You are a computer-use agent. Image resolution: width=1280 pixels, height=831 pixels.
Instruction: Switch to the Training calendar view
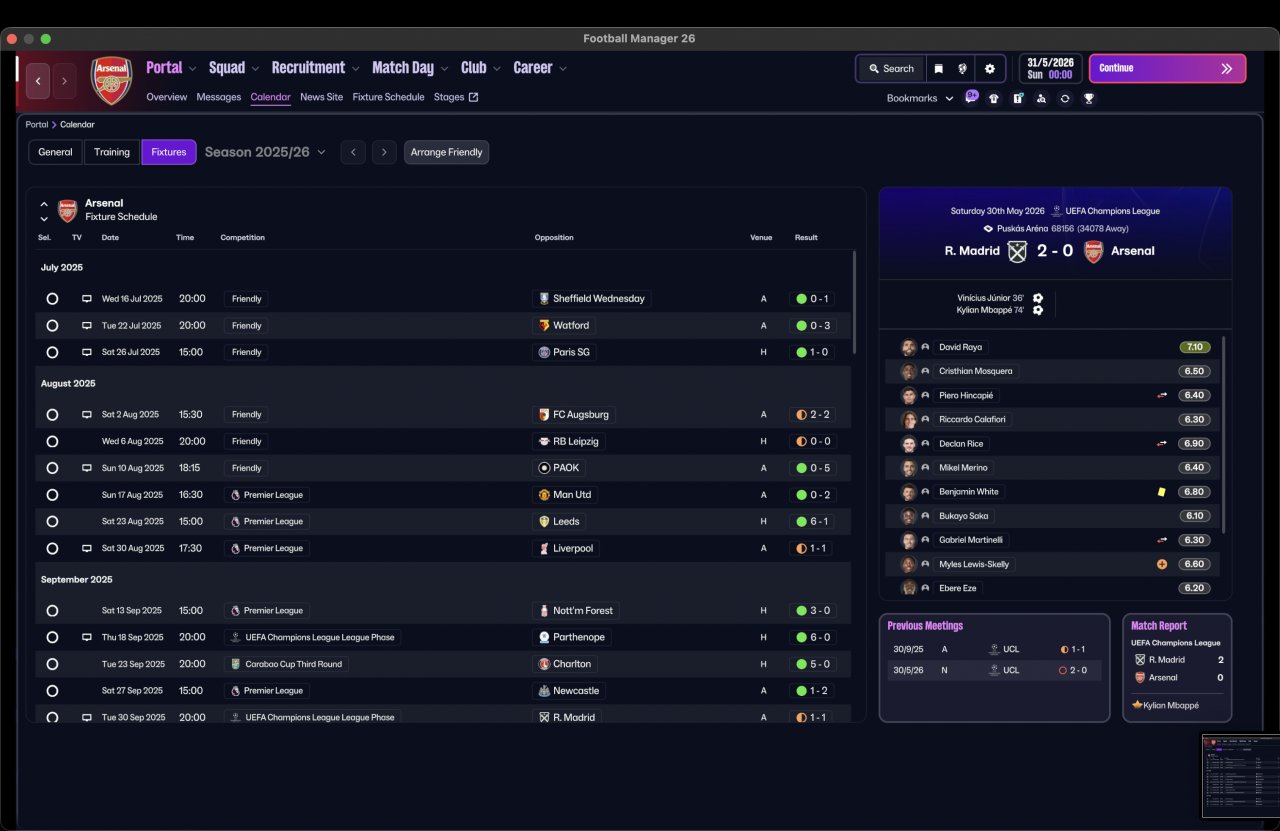[112, 152]
